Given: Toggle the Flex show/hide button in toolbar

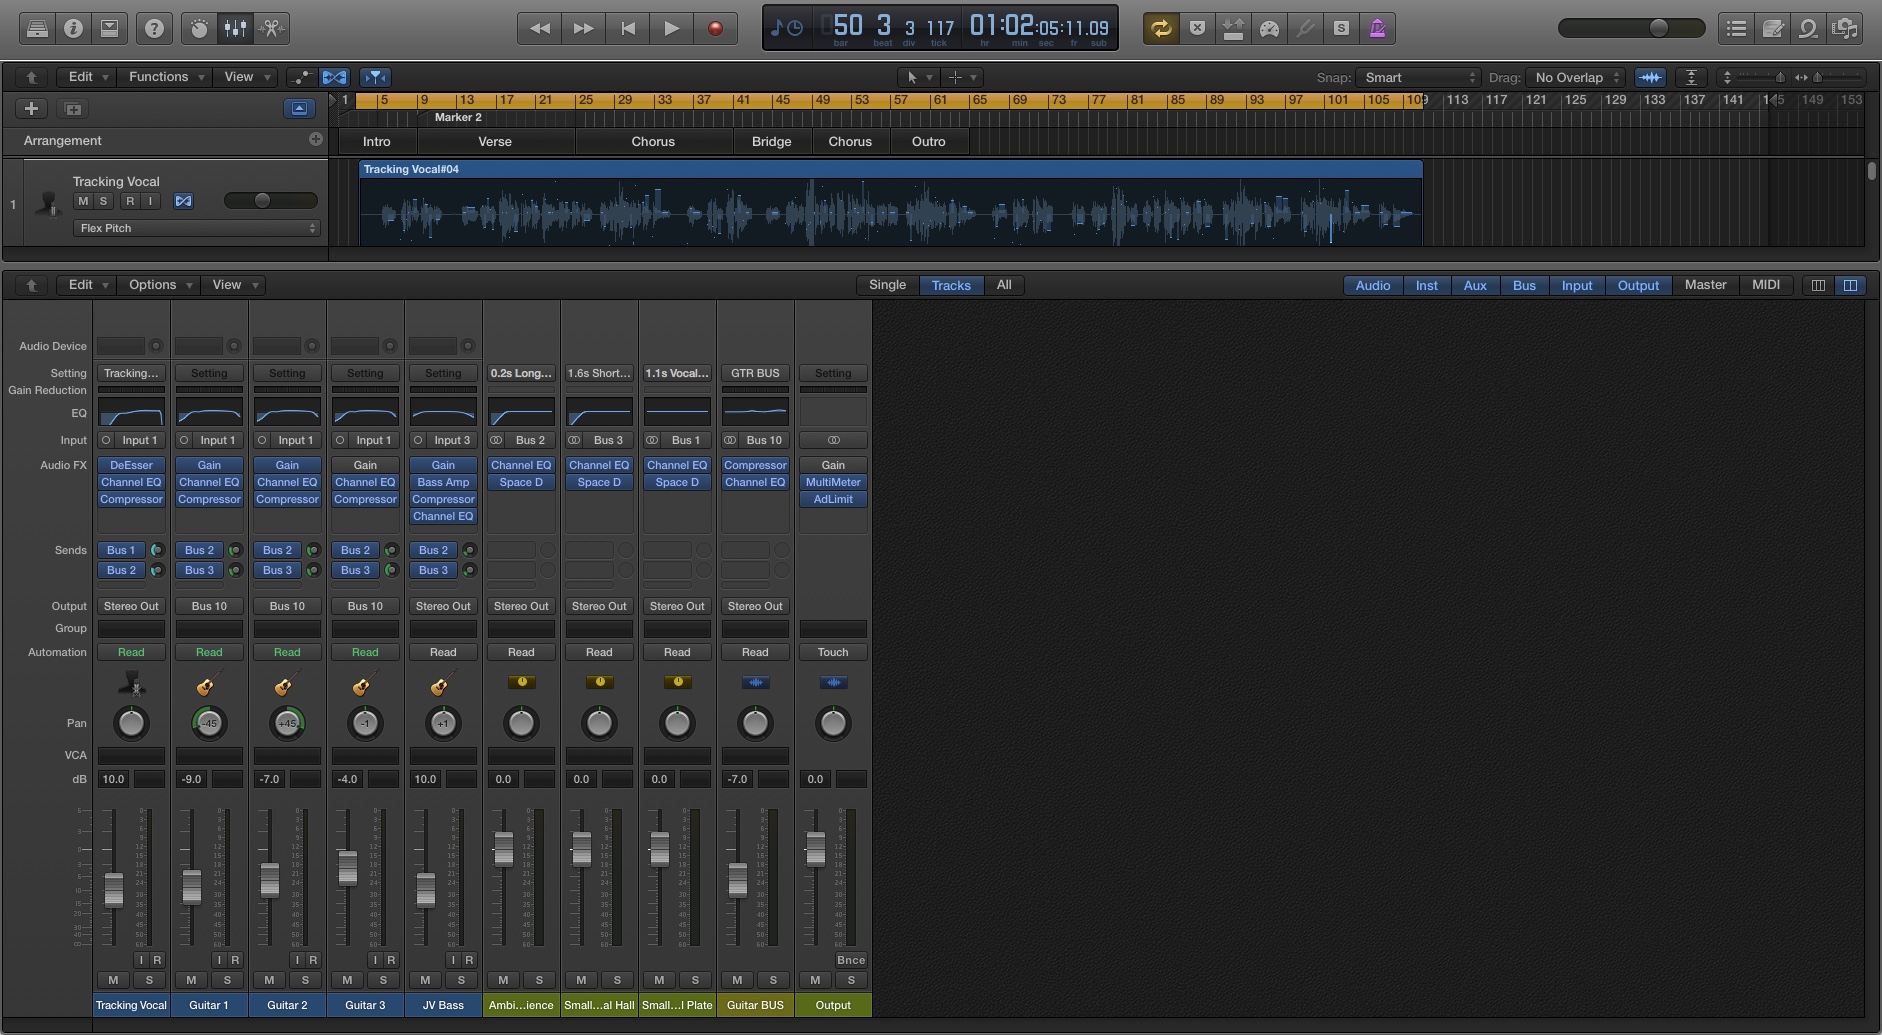Looking at the screenshot, I should click(x=334, y=77).
